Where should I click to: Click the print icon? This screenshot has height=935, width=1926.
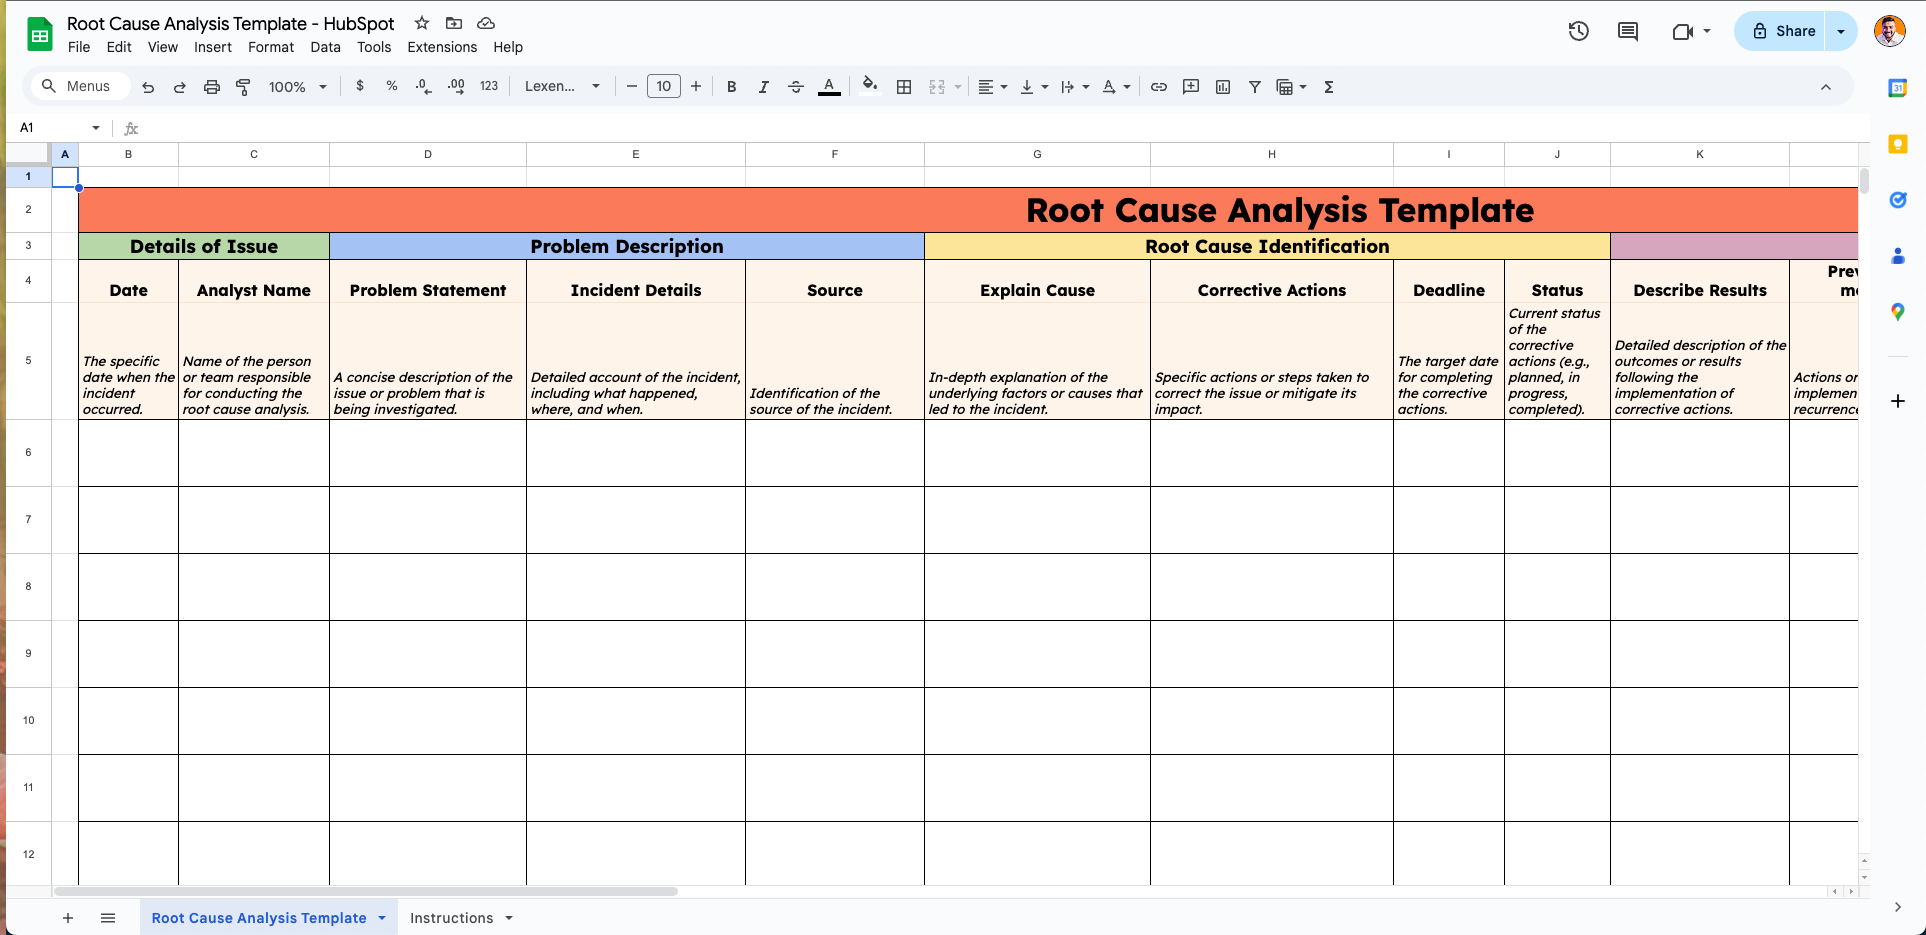coord(211,87)
